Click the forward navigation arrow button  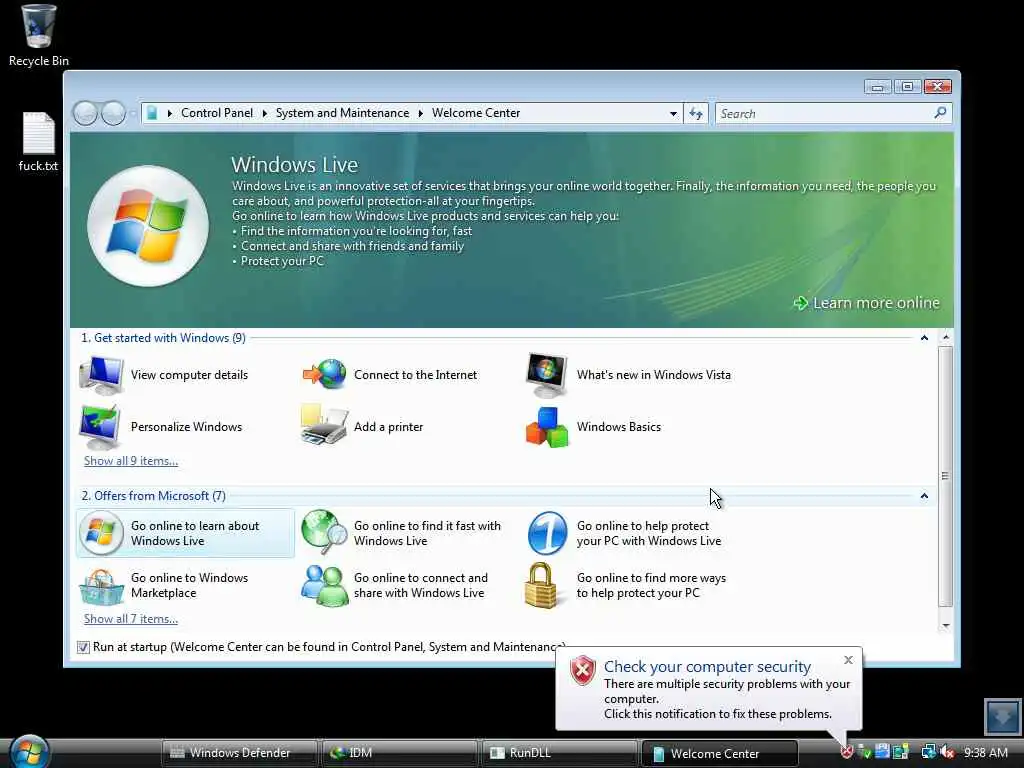coord(113,114)
